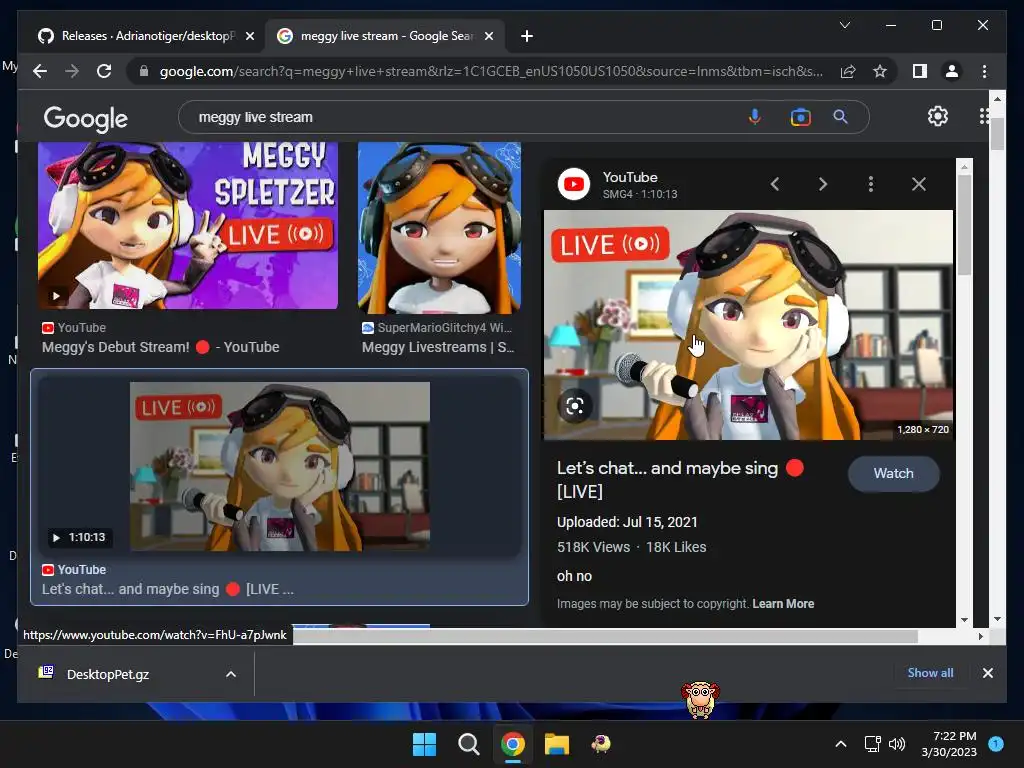Click the preview panel scrollbar
The image size is (1024, 768).
tap(964, 225)
